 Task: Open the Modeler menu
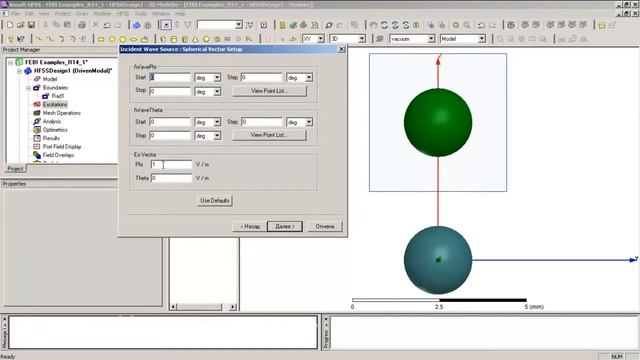tap(102, 13)
